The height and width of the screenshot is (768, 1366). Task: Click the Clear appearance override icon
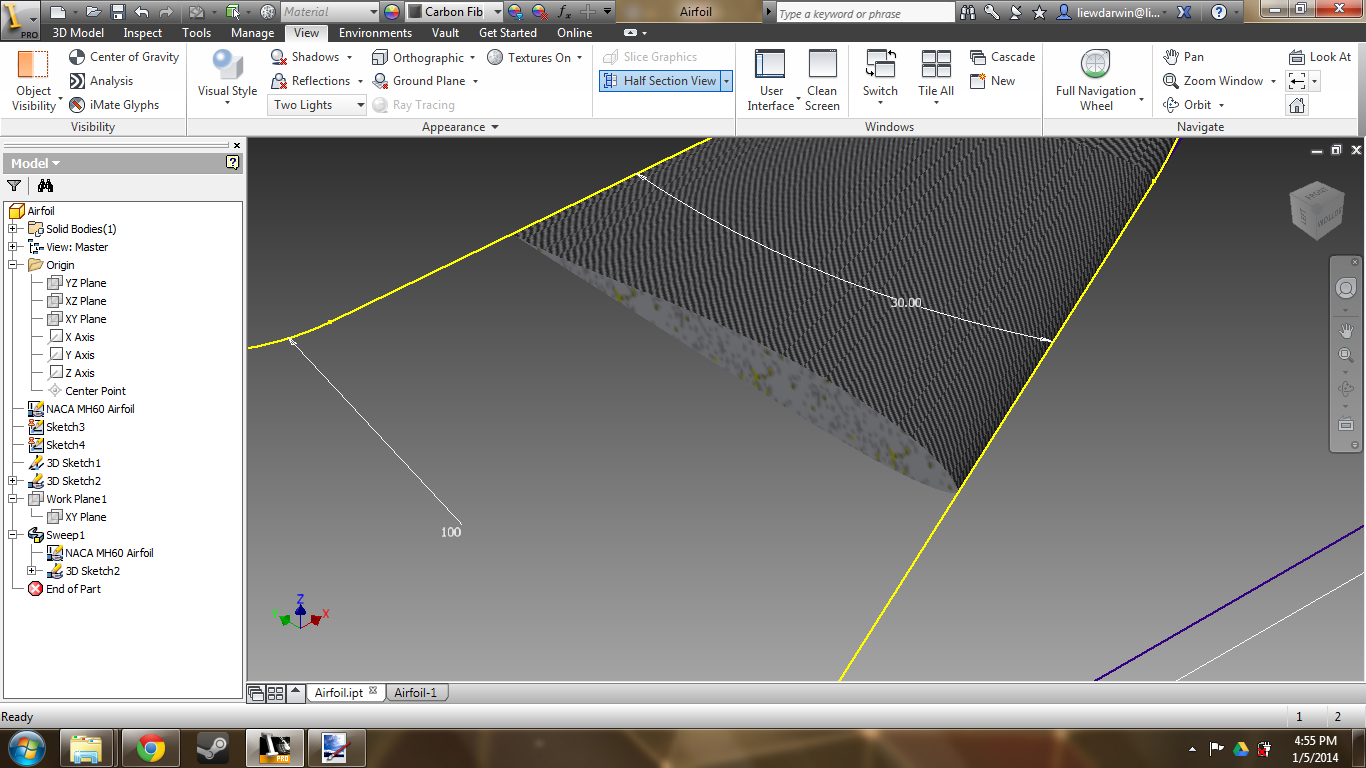pos(540,12)
